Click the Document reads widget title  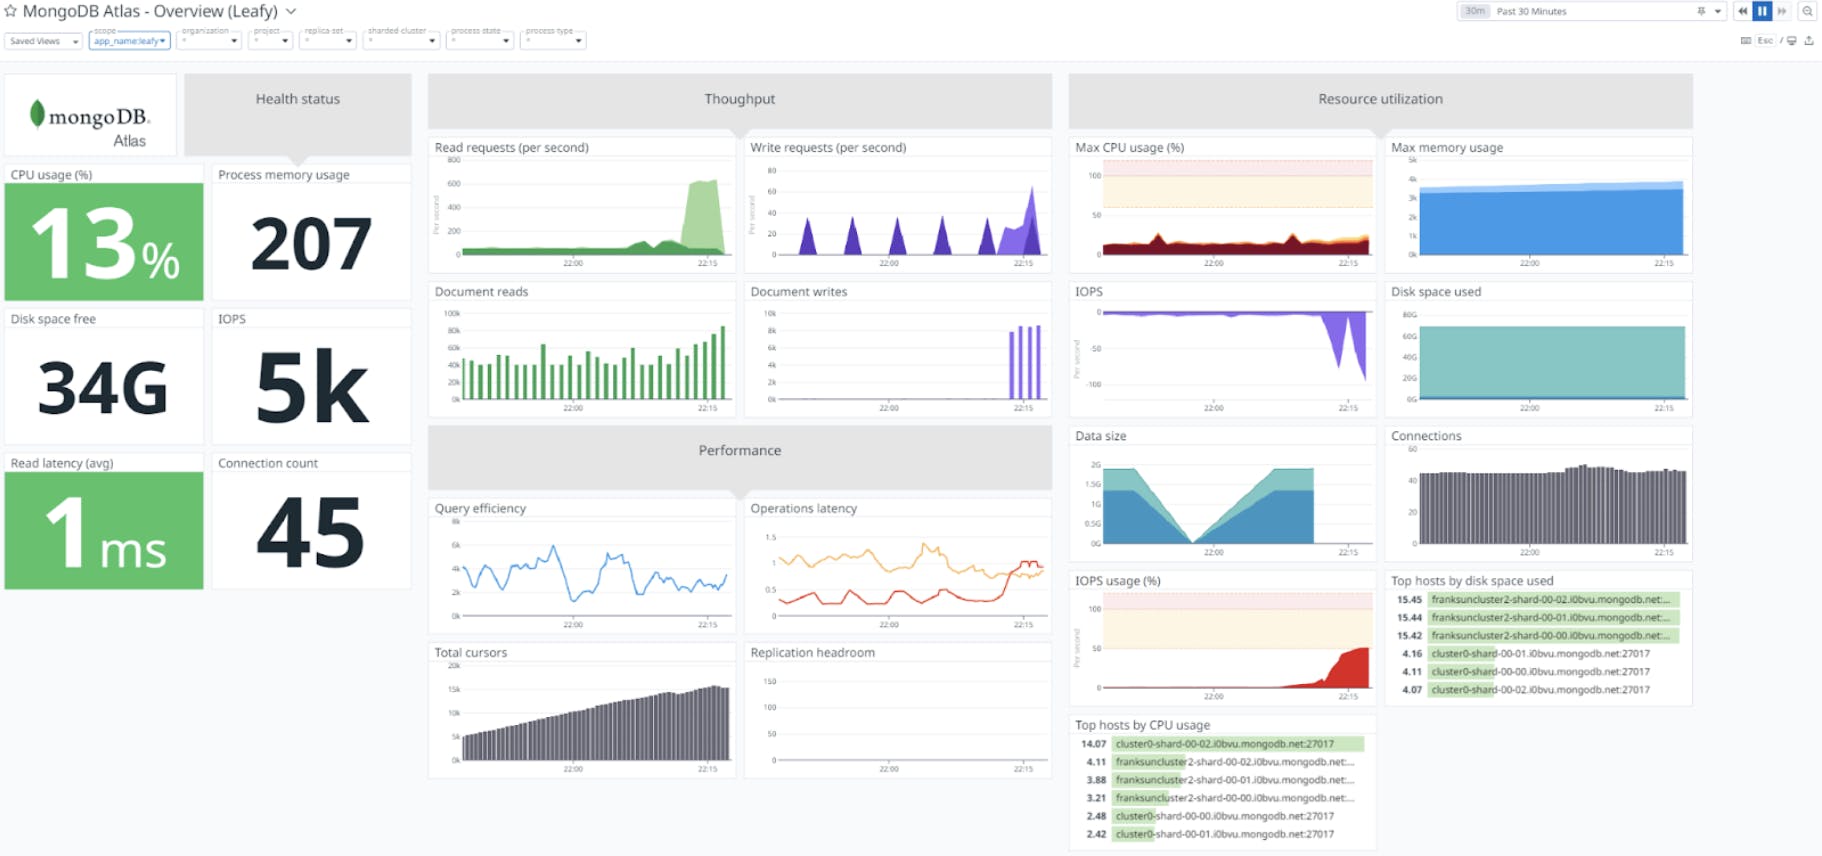(x=481, y=292)
